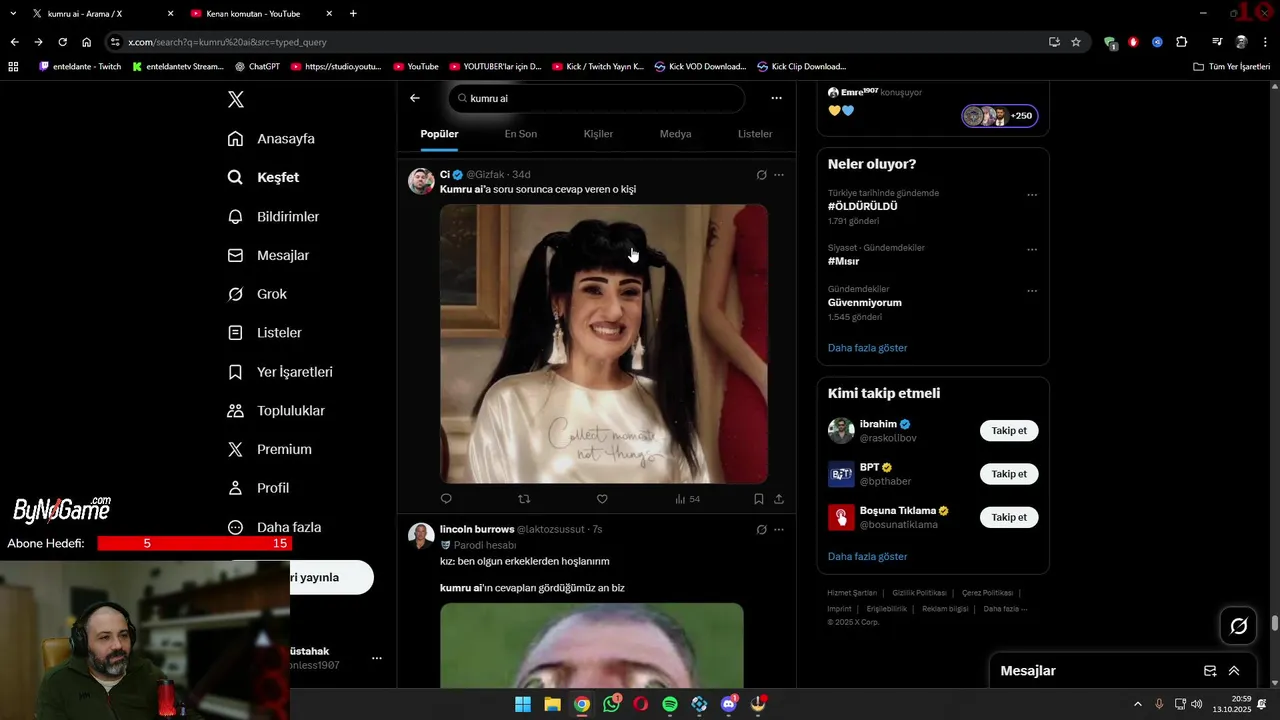Follow BPT with Takip et
Viewport: 1280px width, 720px height.
pos(1009,474)
